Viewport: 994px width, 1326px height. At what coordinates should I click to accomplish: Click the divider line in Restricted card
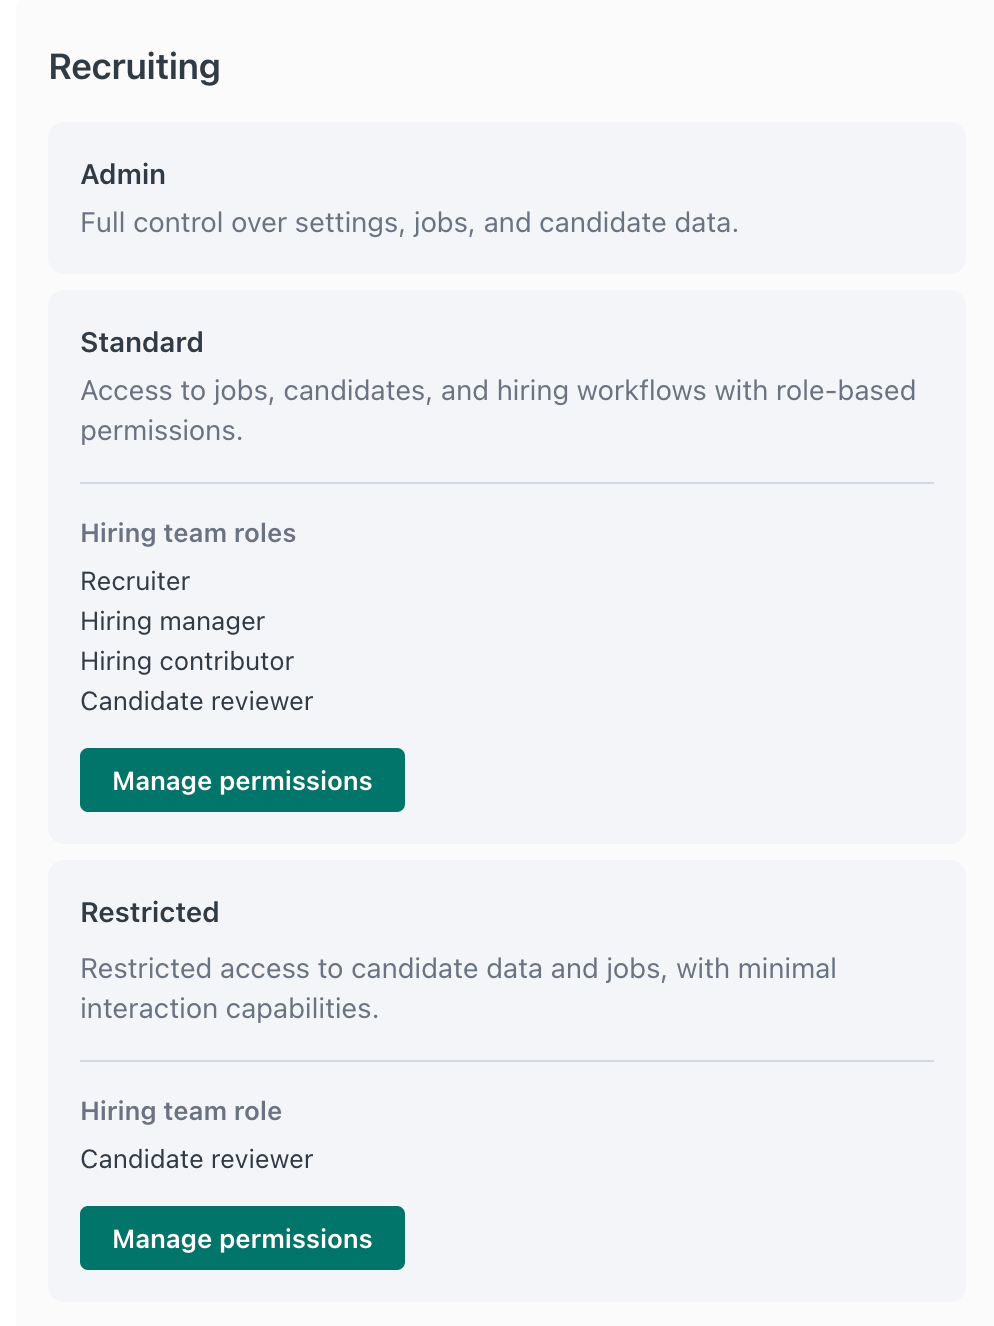507,1061
